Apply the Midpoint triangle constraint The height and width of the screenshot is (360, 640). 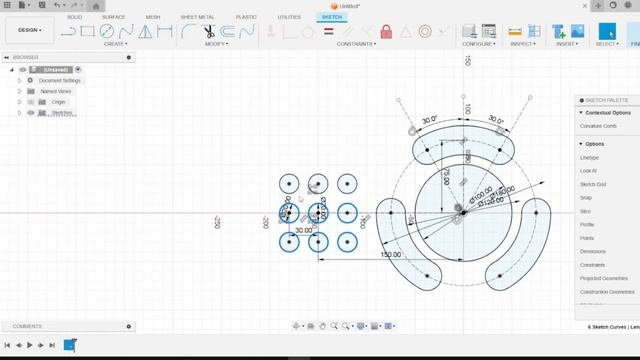(x=405, y=32)
